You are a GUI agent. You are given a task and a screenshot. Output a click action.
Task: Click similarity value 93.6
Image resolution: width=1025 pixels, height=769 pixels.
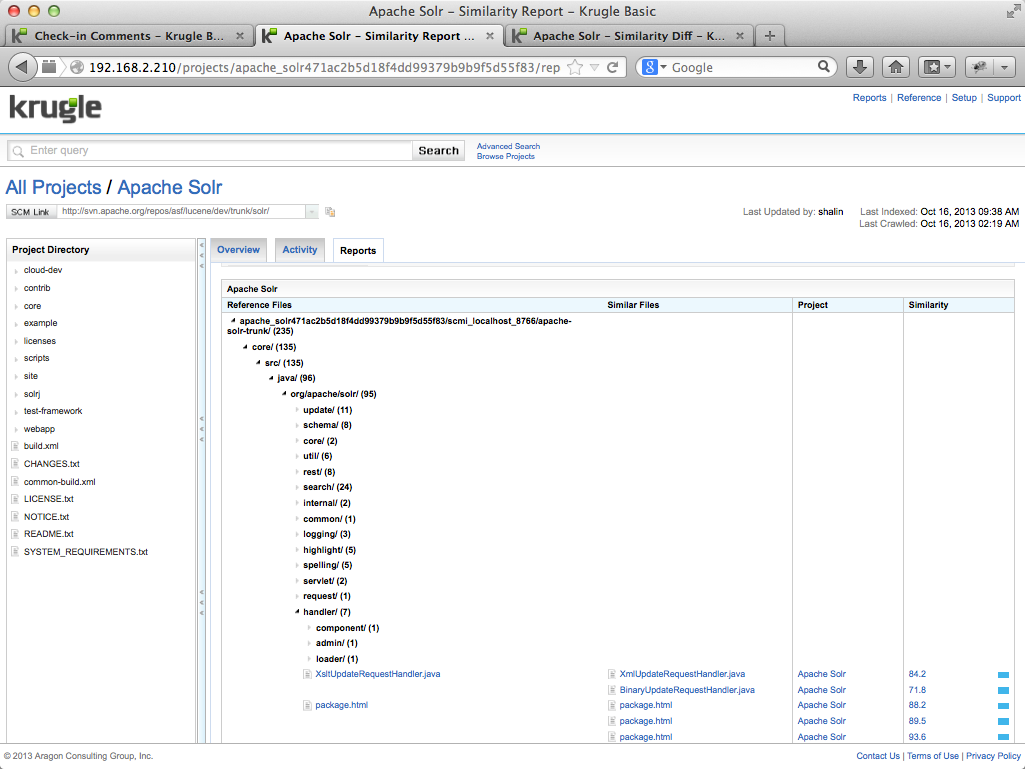pyautogui.click(x=917, y=737)
